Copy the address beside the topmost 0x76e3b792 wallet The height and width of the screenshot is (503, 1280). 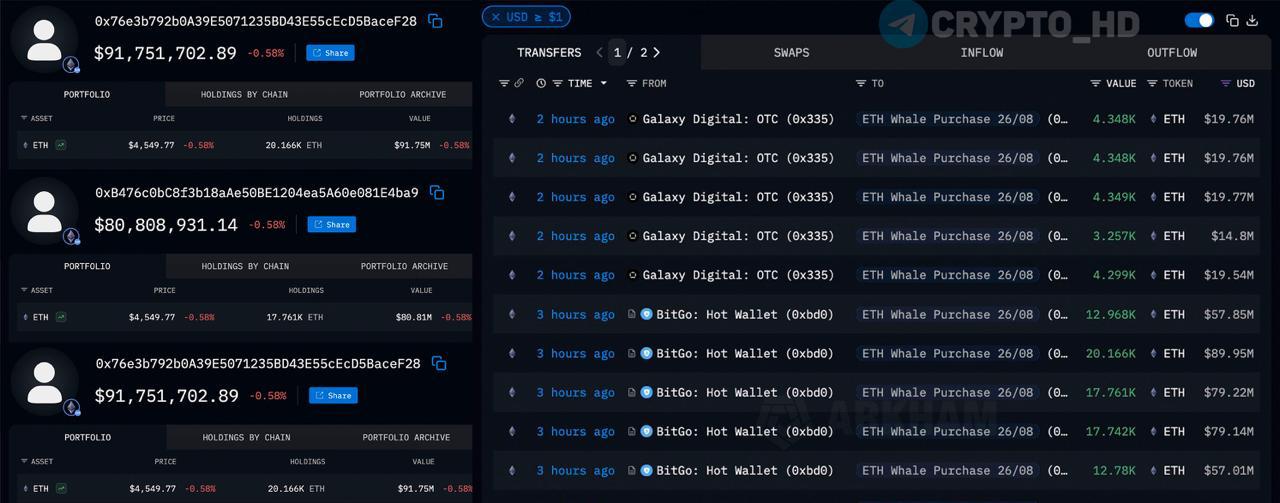(x=435, y=21)
